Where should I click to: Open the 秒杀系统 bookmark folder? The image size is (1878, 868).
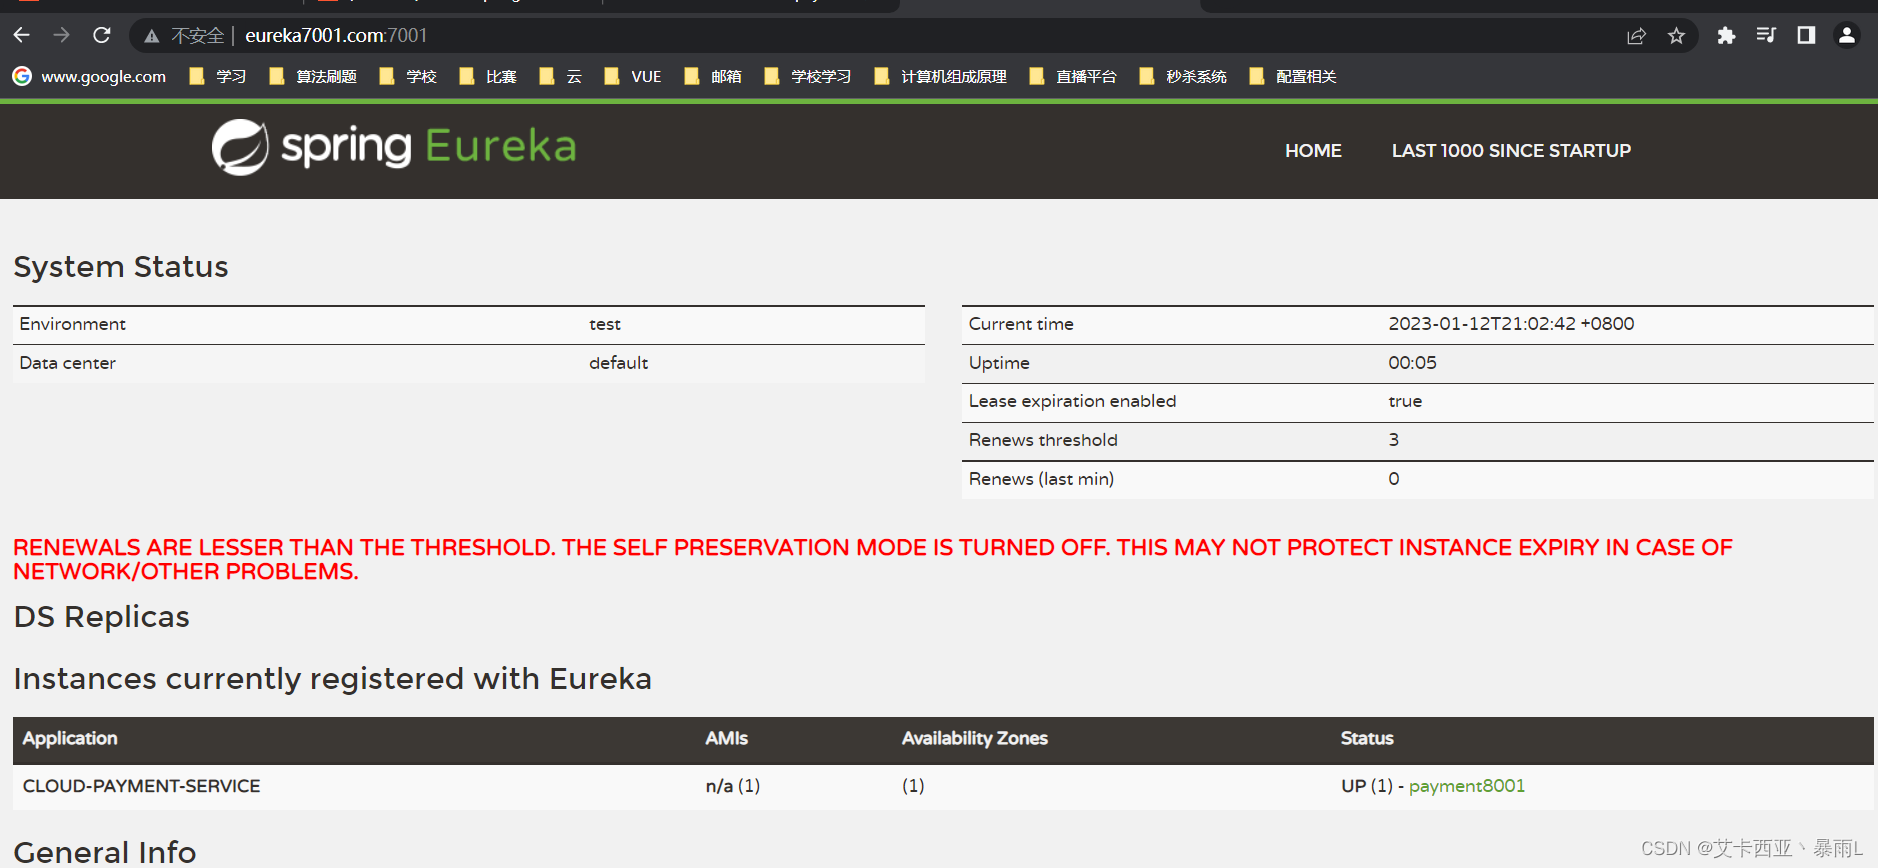tap(1183, 76)
